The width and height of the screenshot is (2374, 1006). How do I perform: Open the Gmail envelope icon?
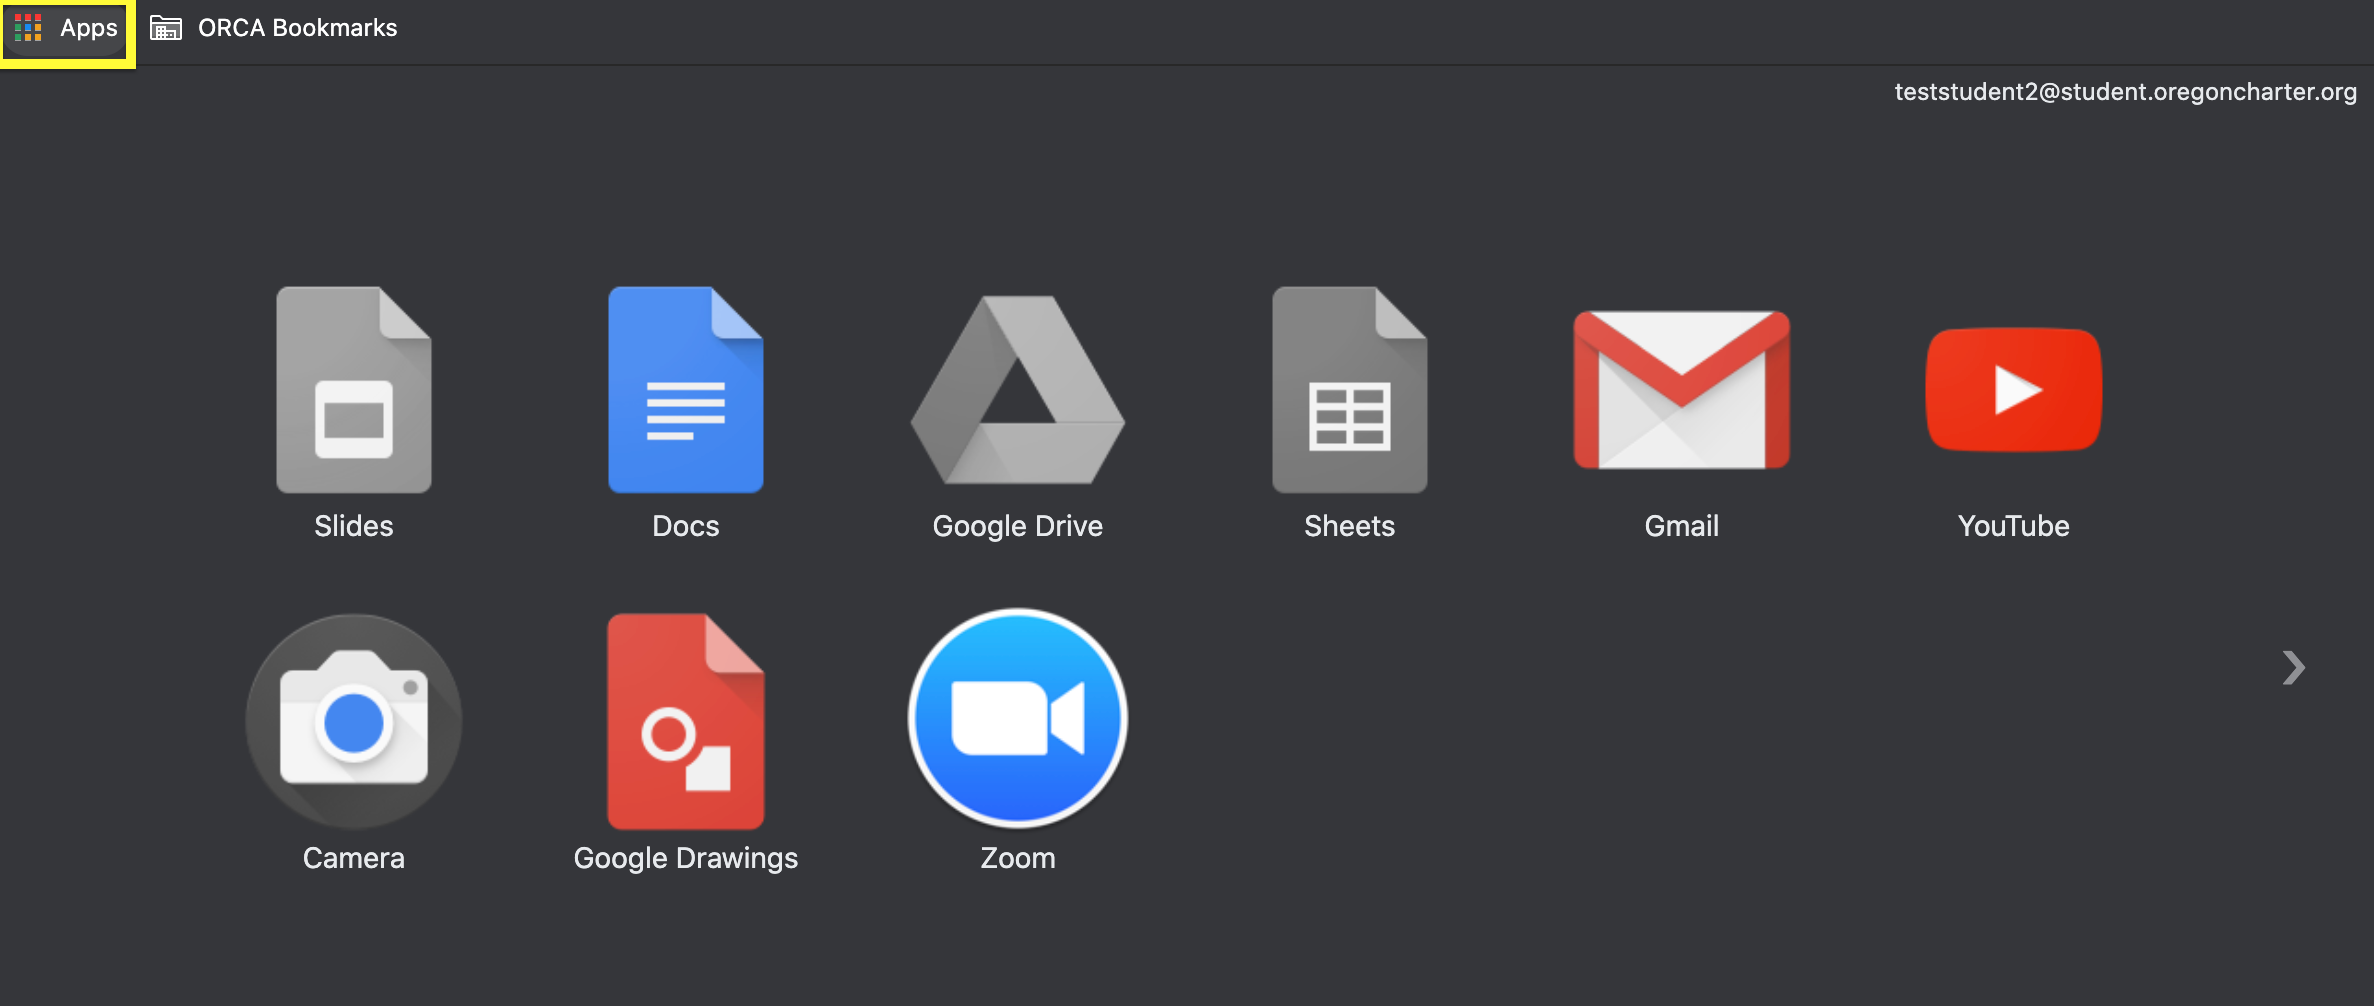1682,390
